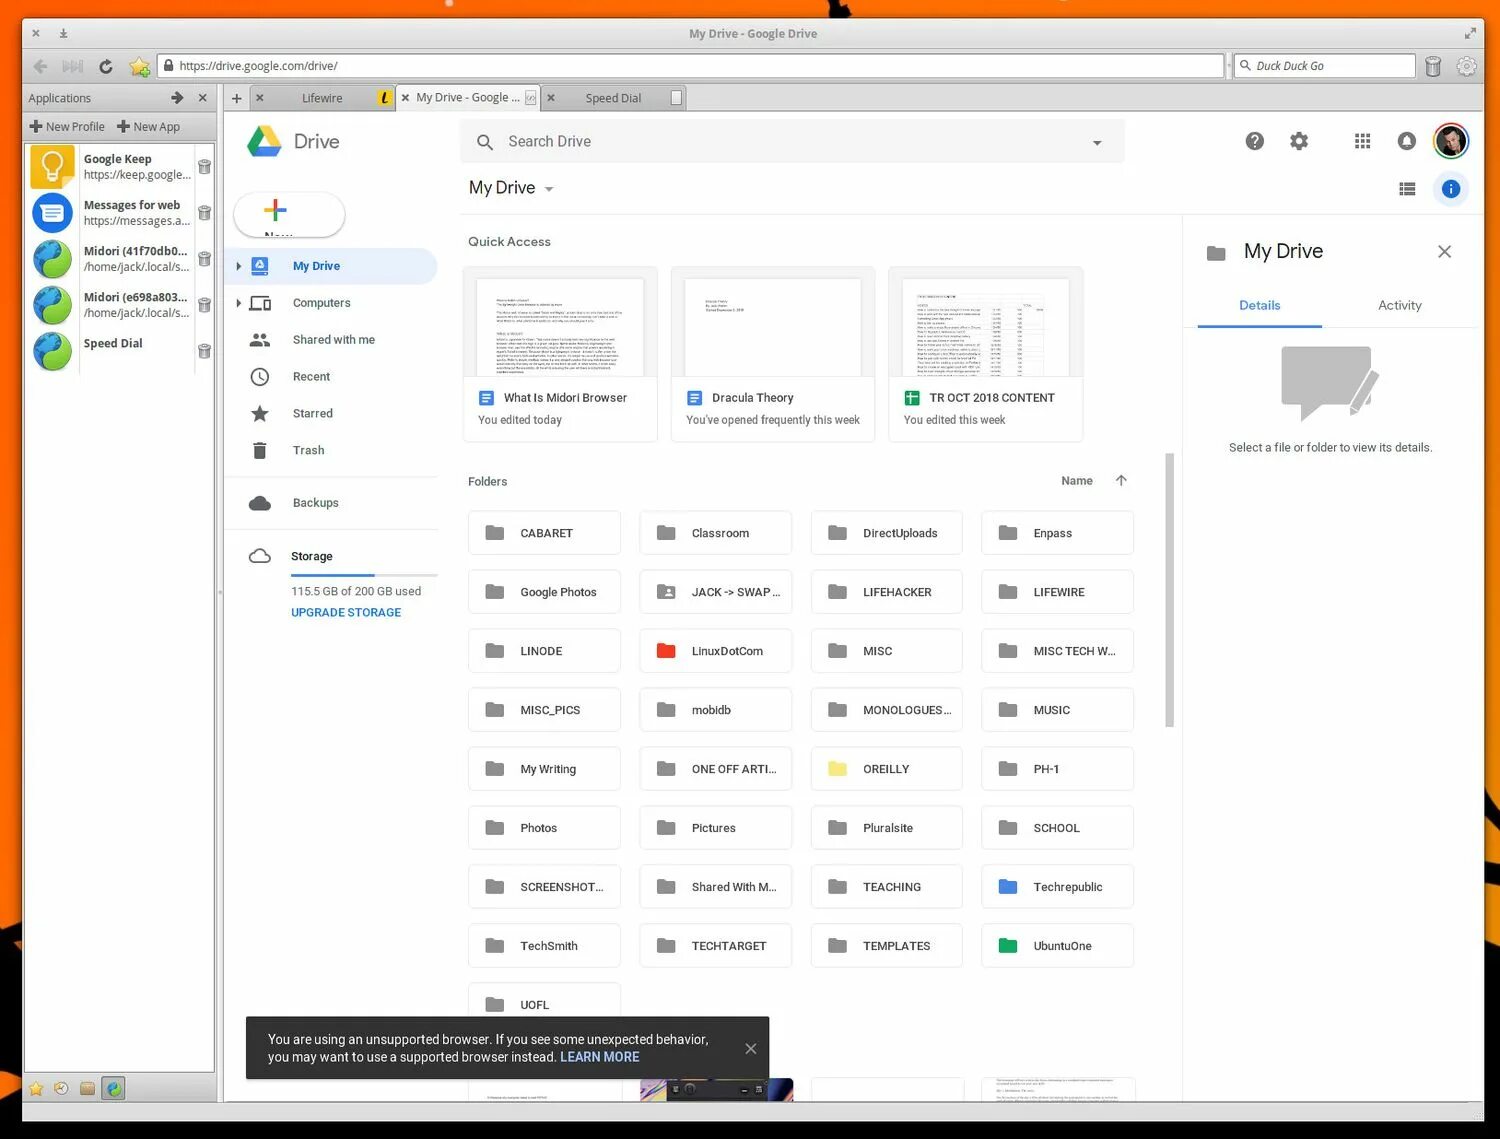
Task: Open a new tab with plus
Action: pyautogui.click(x=237, y=98)
